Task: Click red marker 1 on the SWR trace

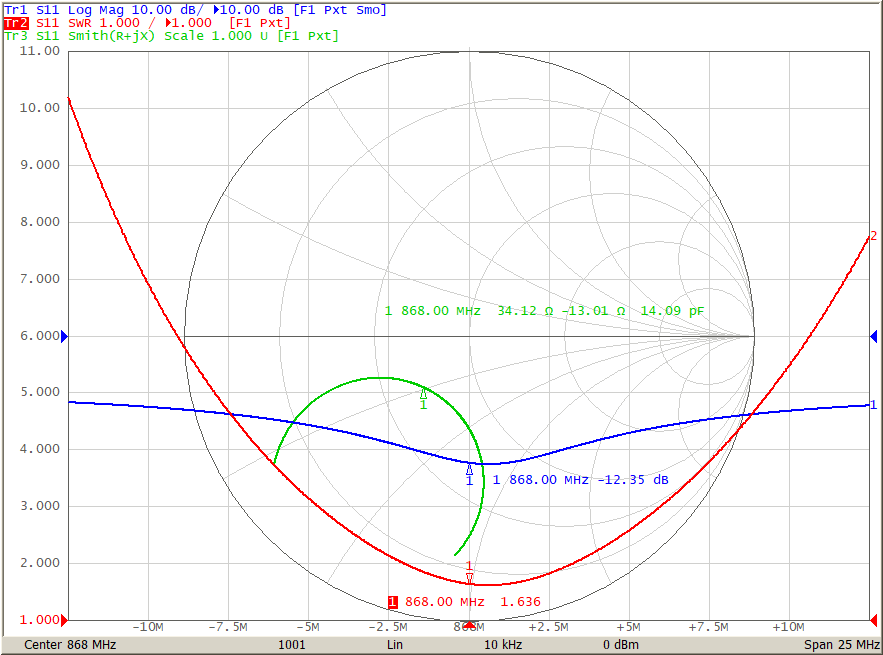Action: (x=469, y=577)
